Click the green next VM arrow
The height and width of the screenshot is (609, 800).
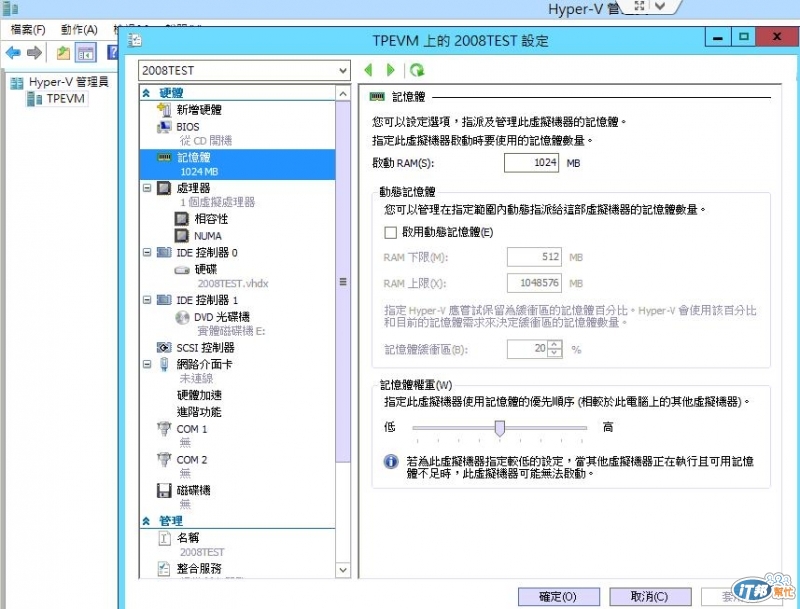[391, 70]
